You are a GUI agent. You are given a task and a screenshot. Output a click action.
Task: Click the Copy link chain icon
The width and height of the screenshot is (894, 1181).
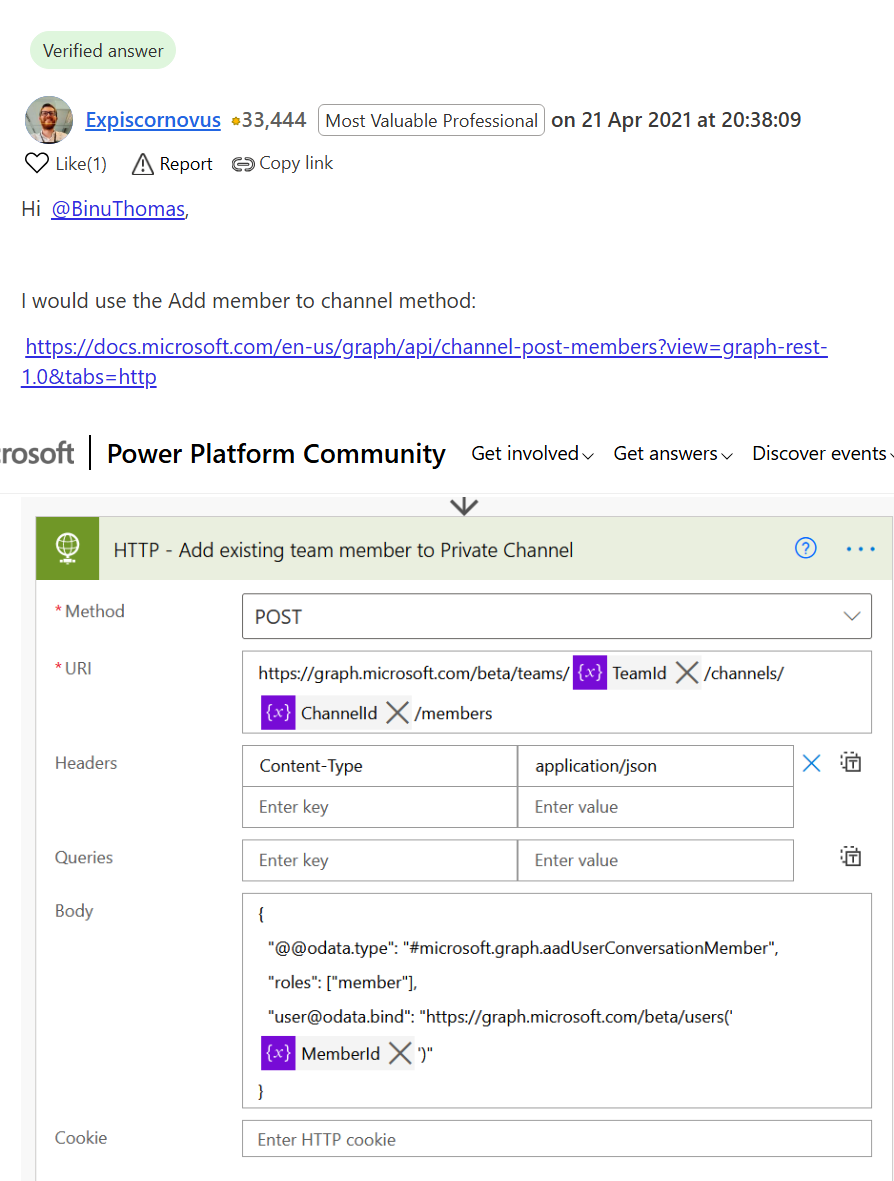pos(243,163)
